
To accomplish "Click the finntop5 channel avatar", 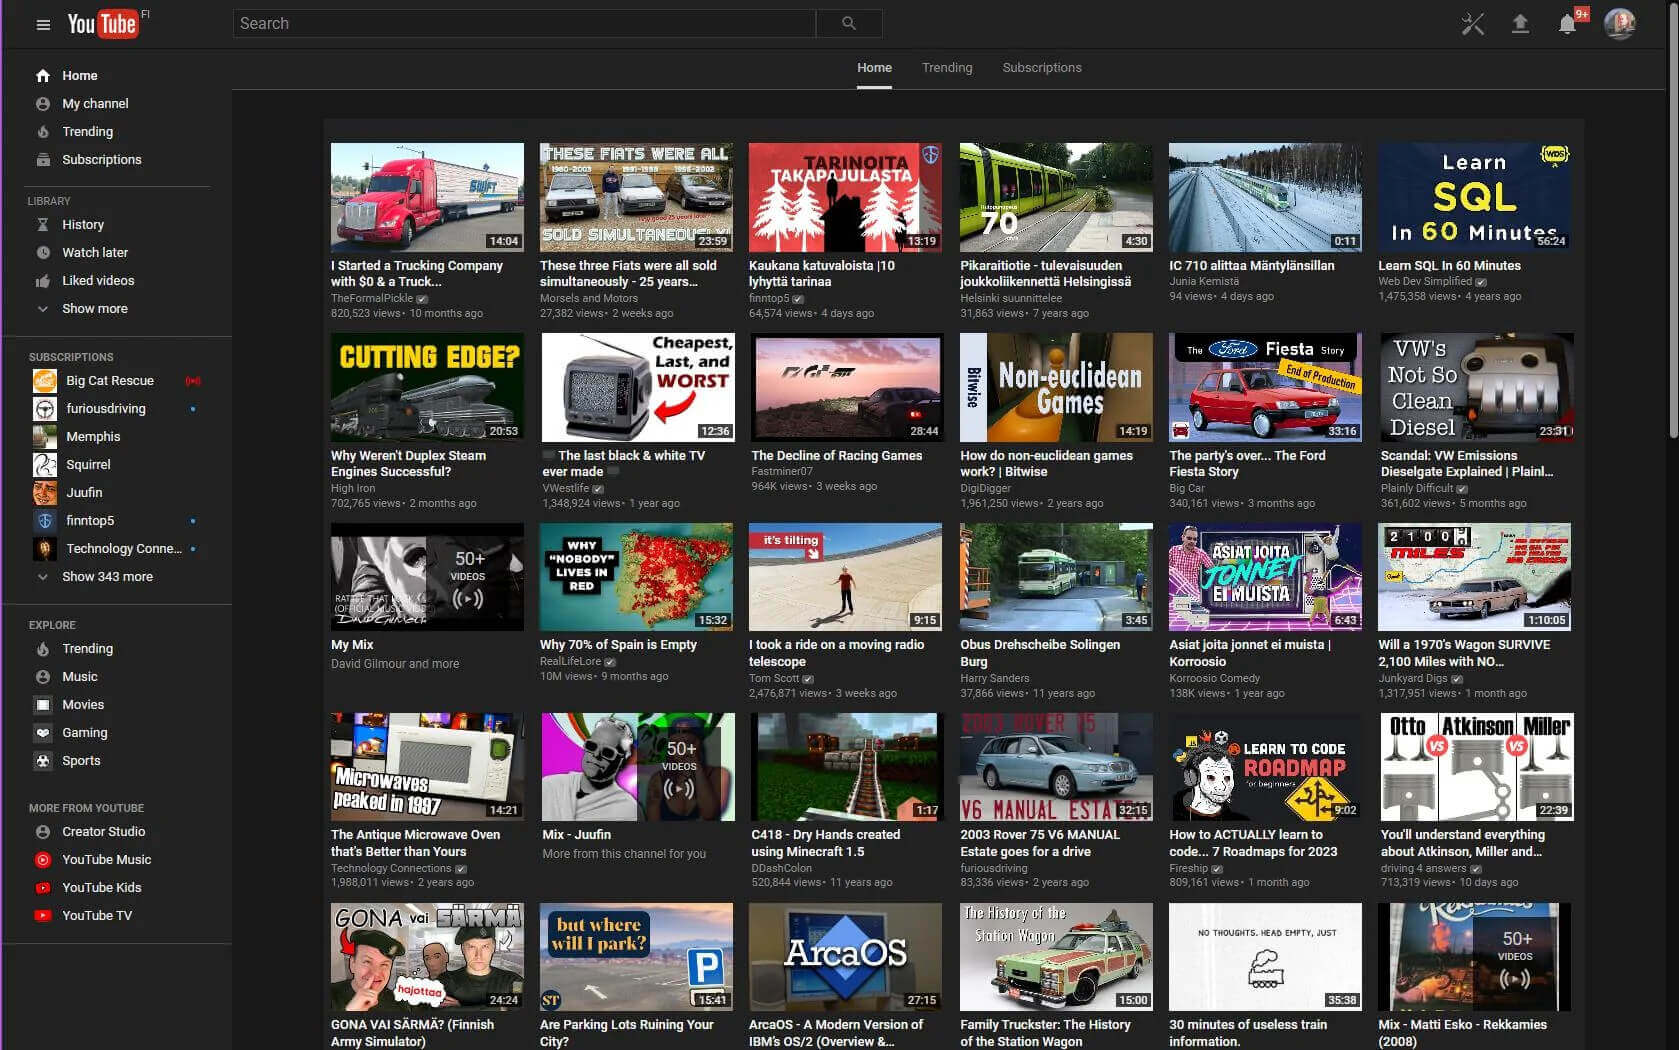I will [x=45, y=521].
